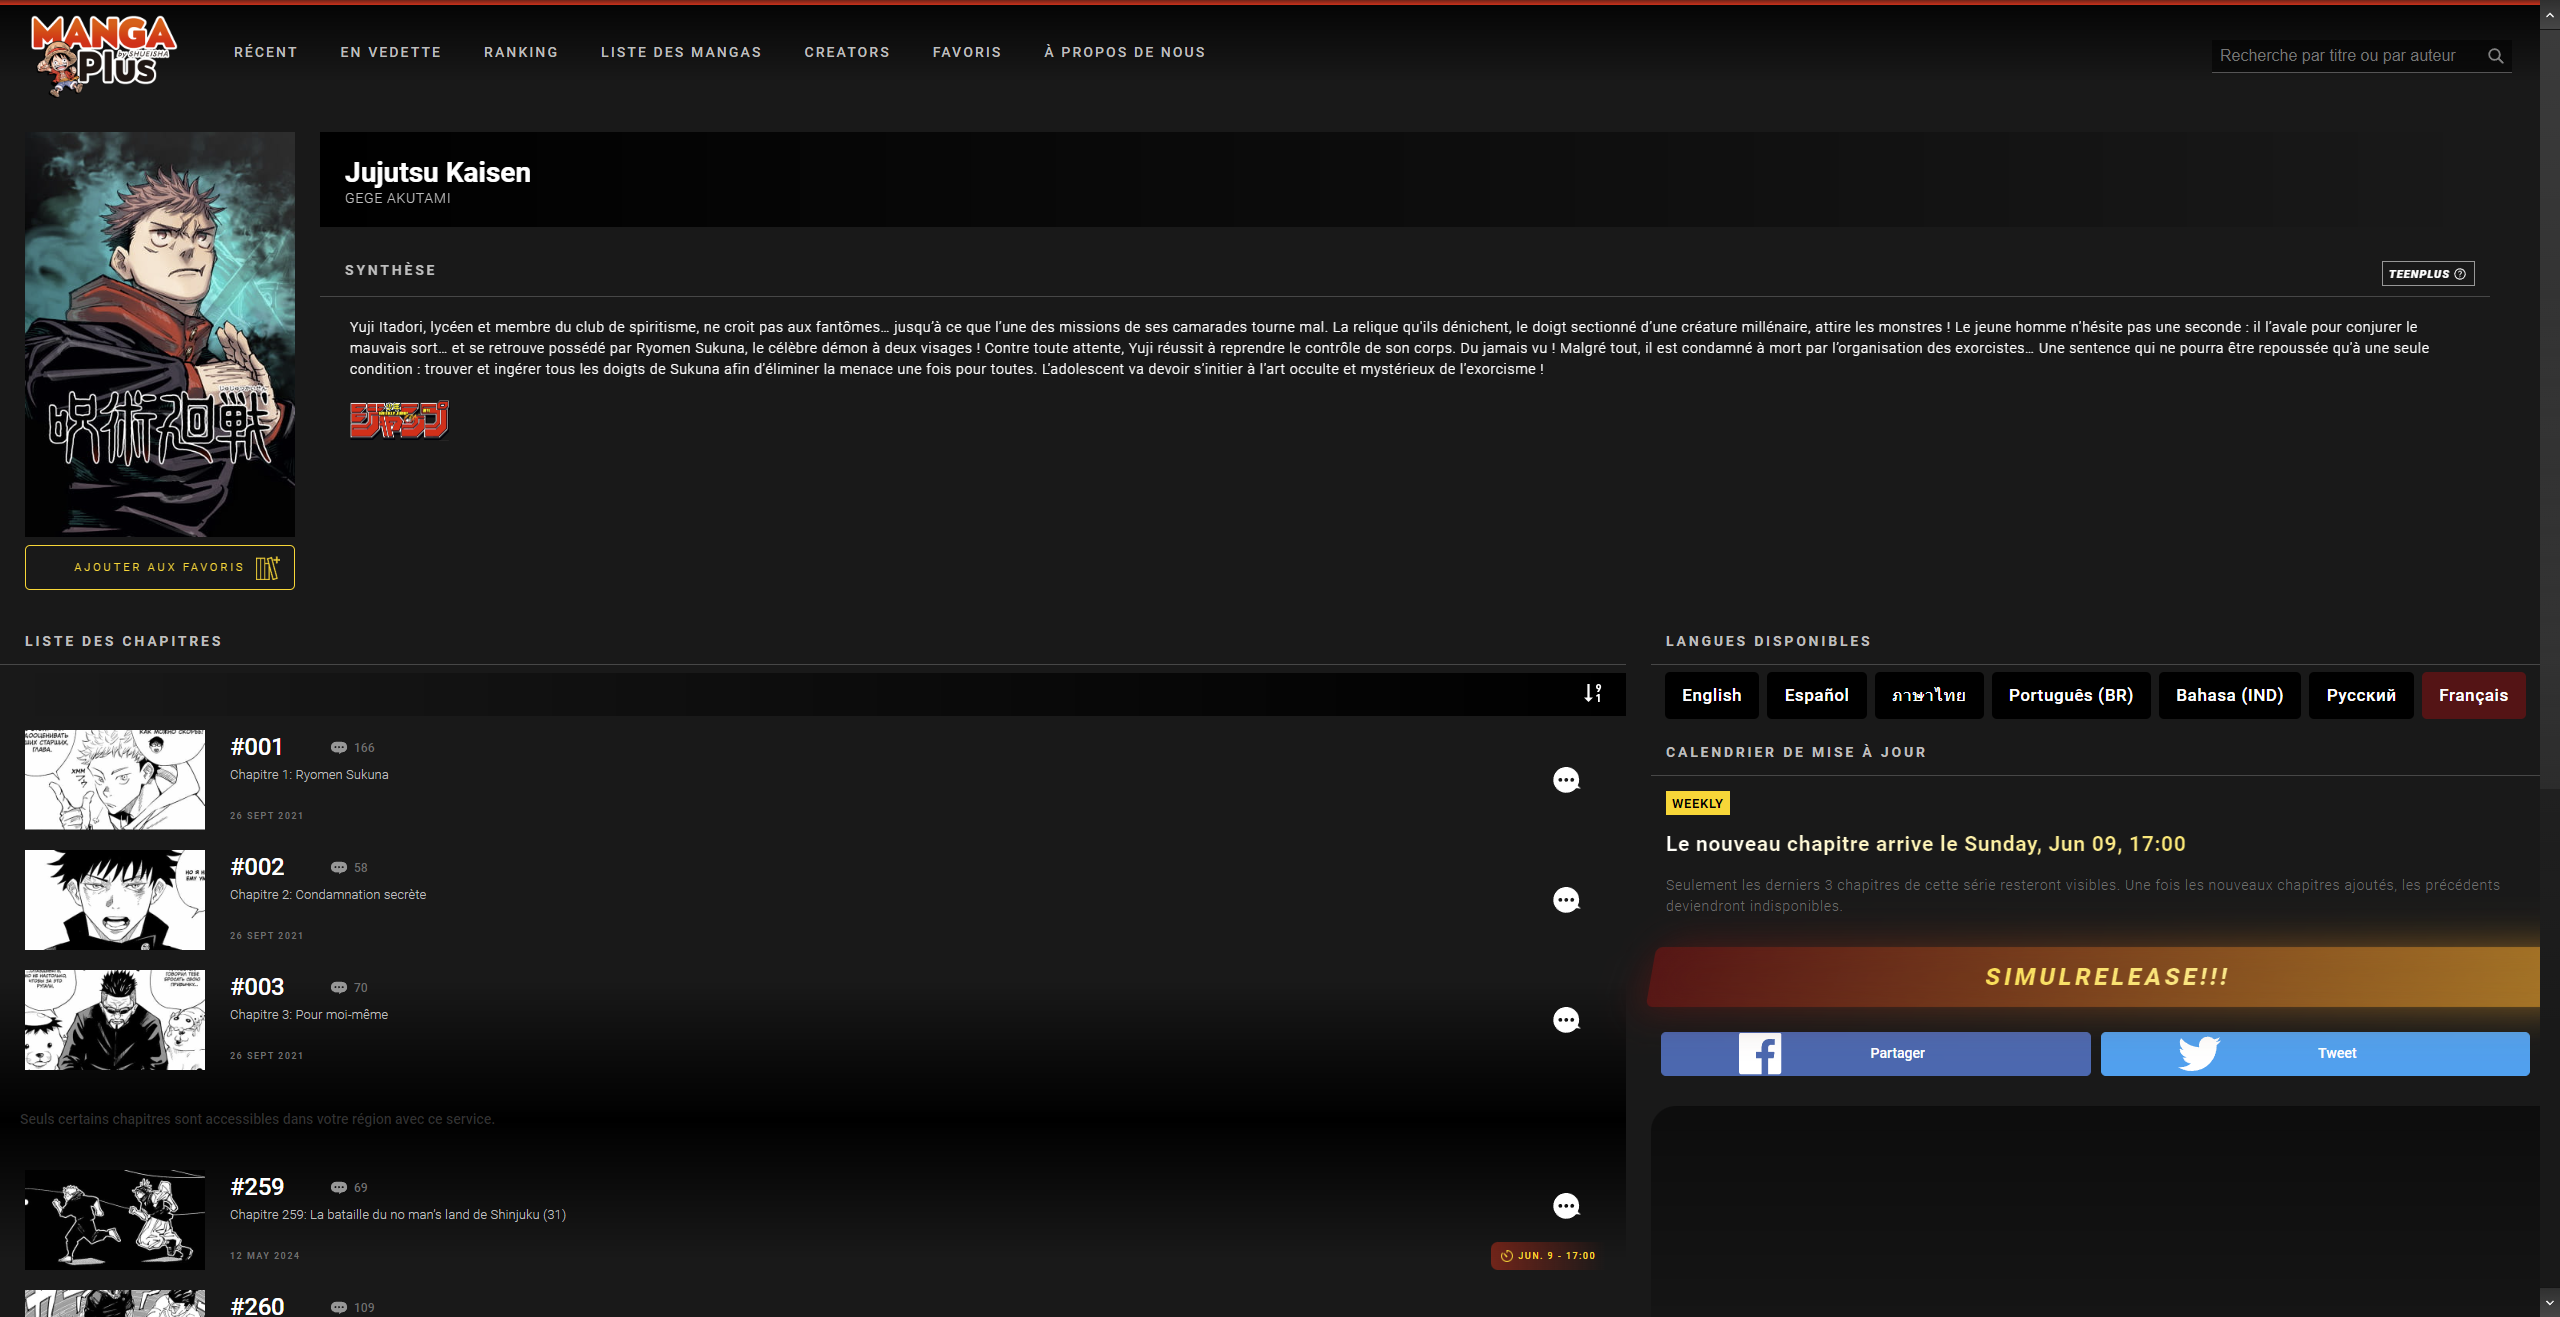Image resolution: width=2560 pixels, height=1317 pixels.
Task: Click the search magnifier icon
Action: (x=2495, y=56)
